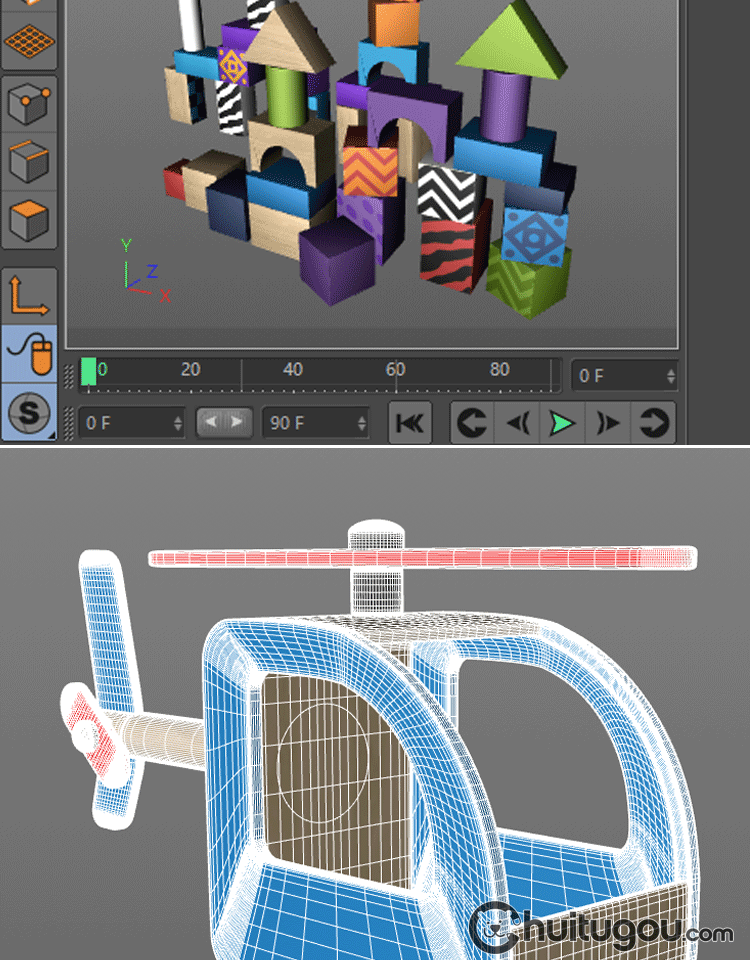This screenshot has width=750, height=960.
Task: Step back to previous frame
Action: pos(517,423)
